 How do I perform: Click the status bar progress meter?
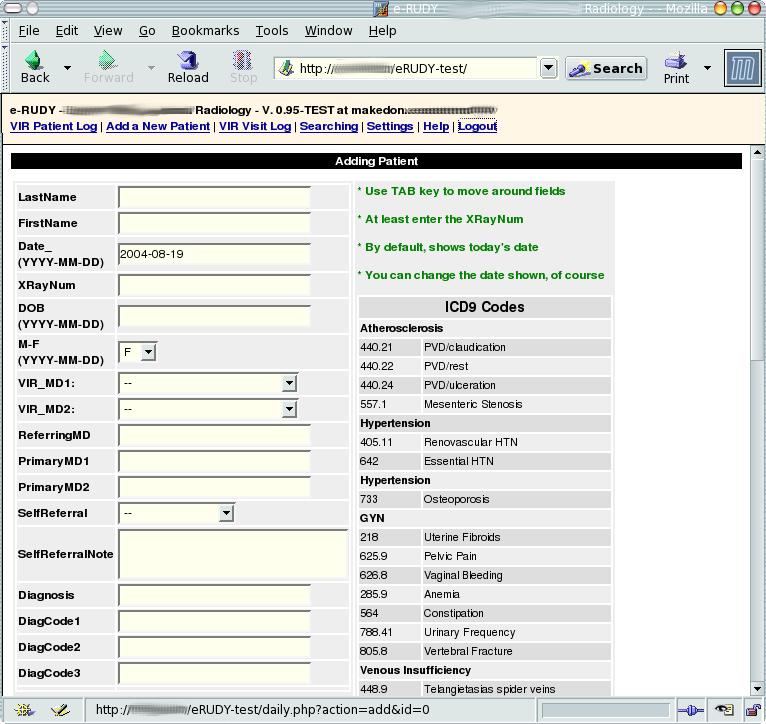tap(605, 710)
